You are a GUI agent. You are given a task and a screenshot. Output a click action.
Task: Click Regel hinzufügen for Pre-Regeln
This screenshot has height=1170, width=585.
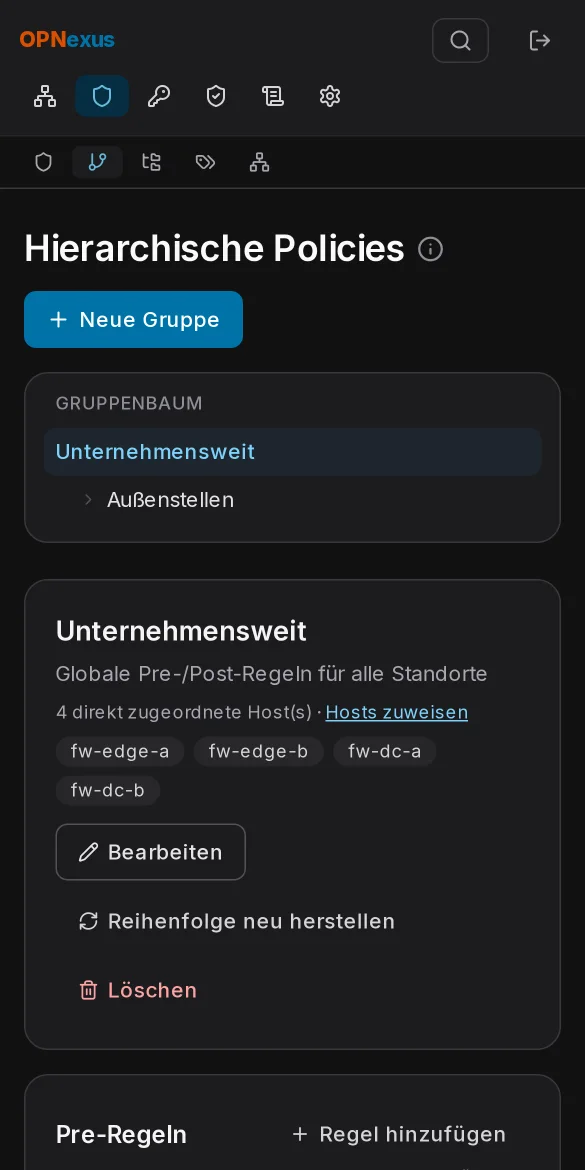pyautogui.click(x=398, y=1134)
